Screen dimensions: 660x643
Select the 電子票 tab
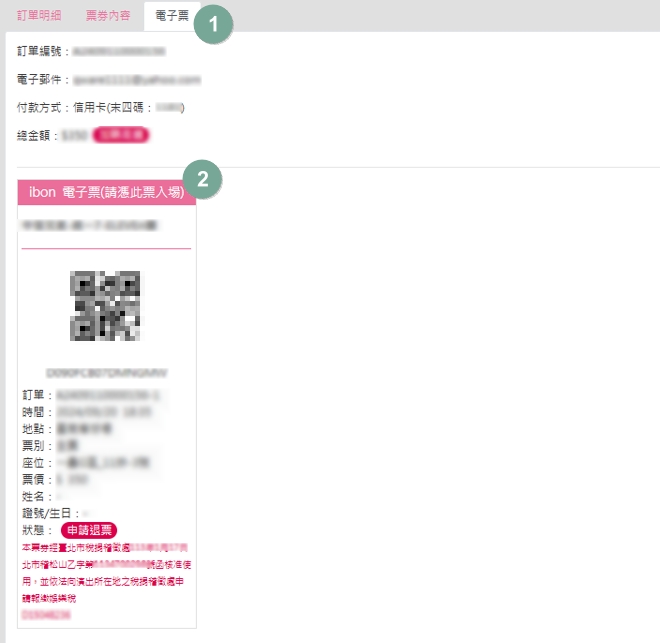click(171, 16)
